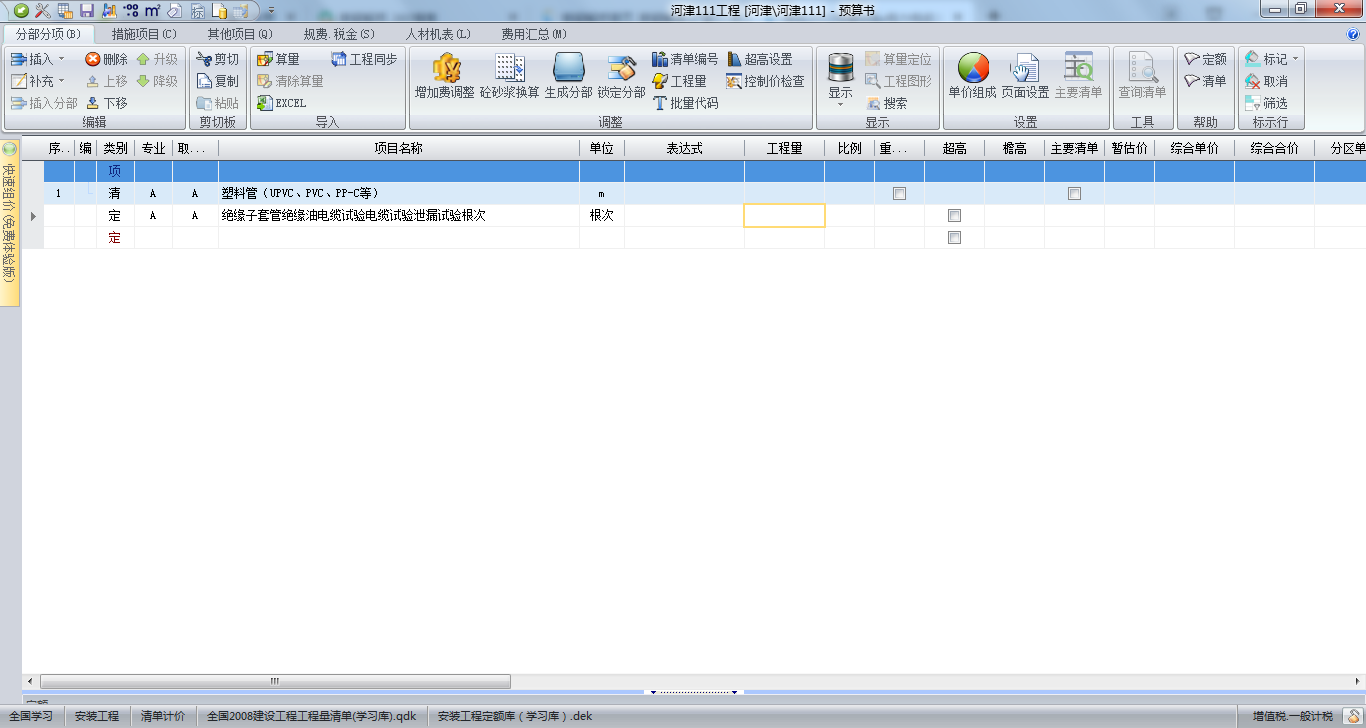Click the m² icon in the quick access bar
Screen dimensions: 1366x728
point(152,10)
